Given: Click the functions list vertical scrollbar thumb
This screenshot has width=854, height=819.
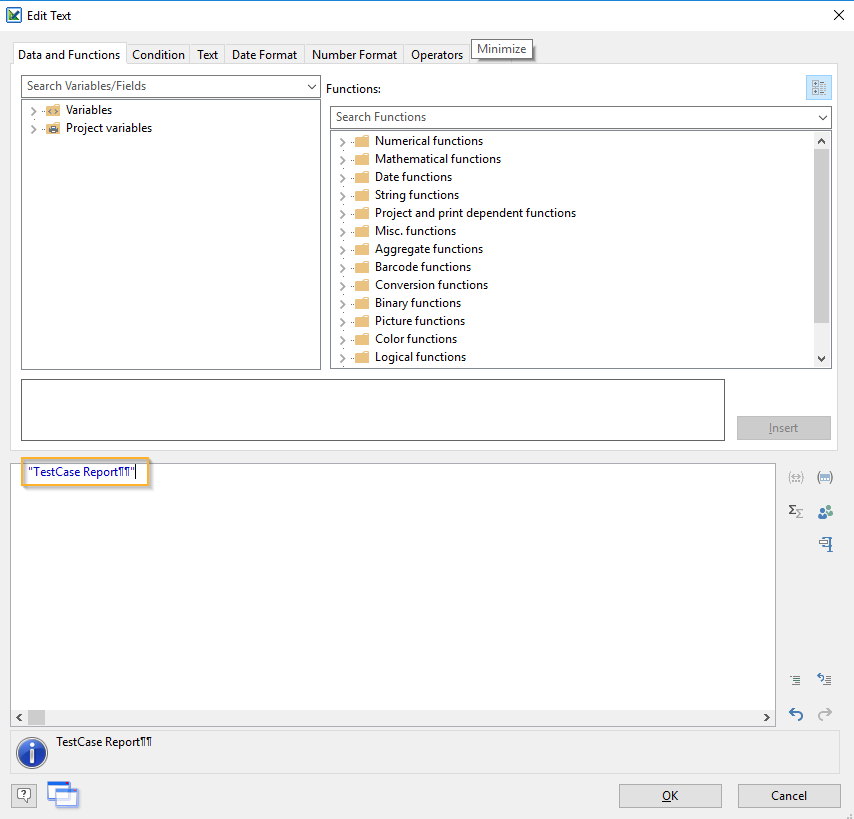Looking at the screenshot, I should click(821, 236).
